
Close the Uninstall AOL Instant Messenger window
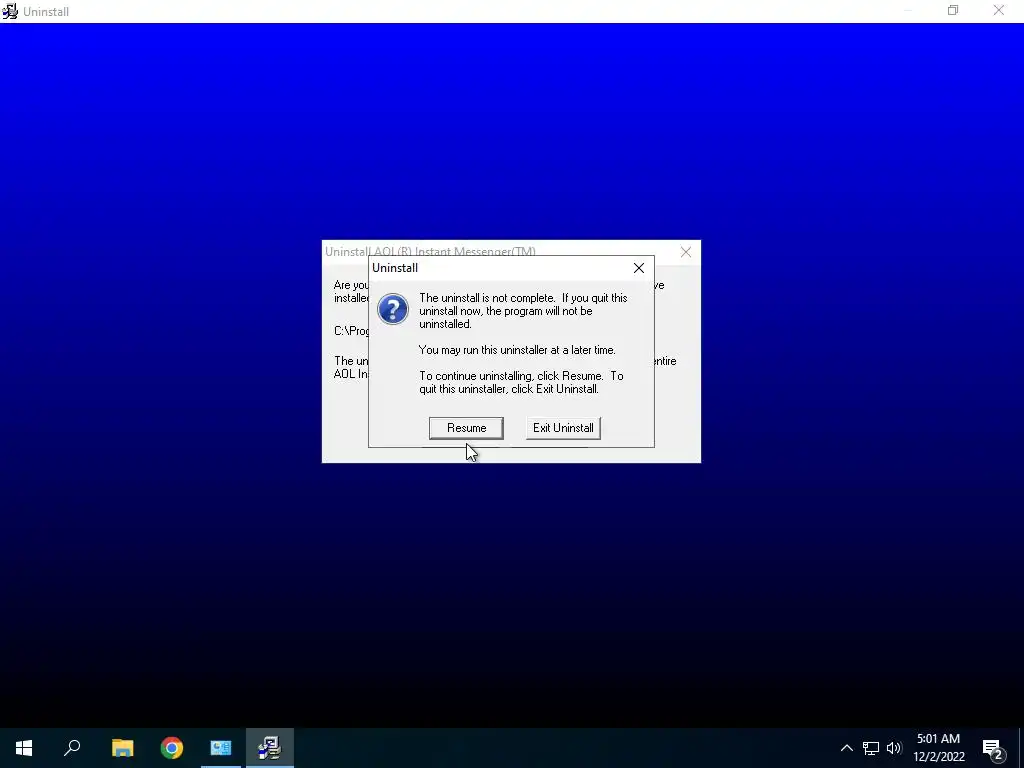686,252
